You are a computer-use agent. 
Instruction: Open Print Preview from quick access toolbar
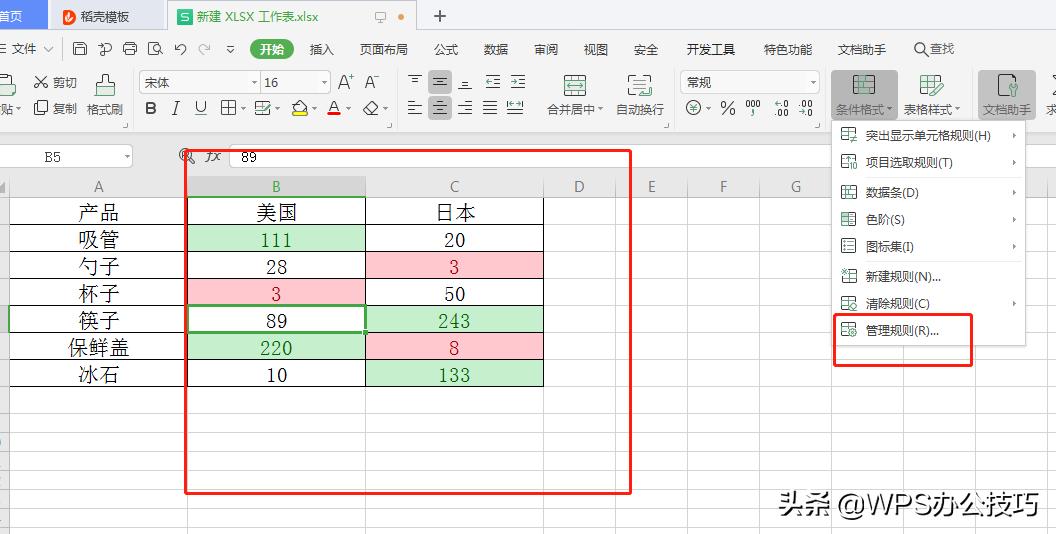coord(156,48)
